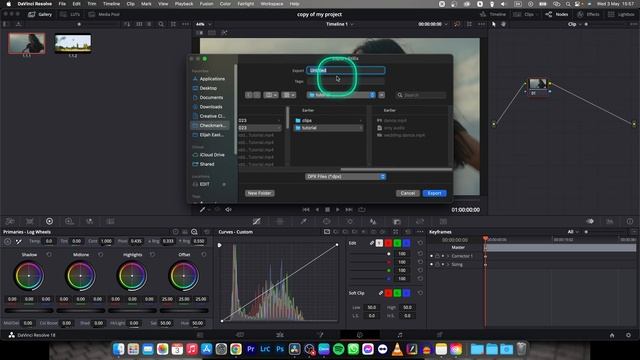
Task: Toggle the red channel in Curves Edit
Action: tap(388, 243)
